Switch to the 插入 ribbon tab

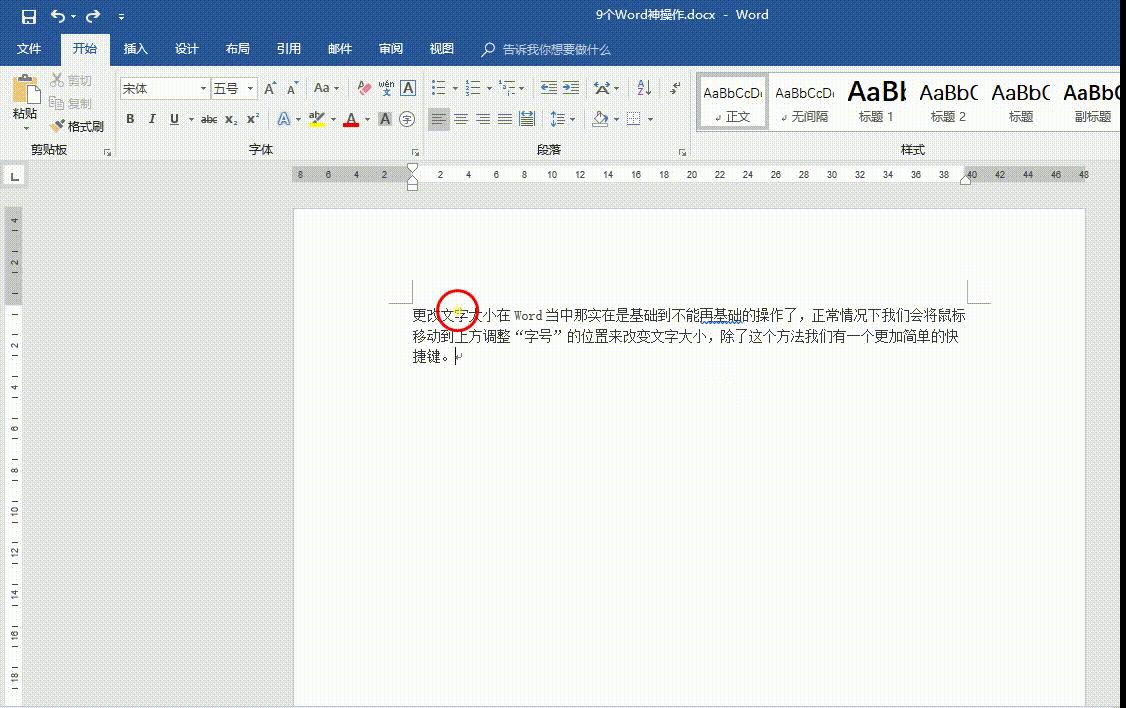[x=135, y=48]
